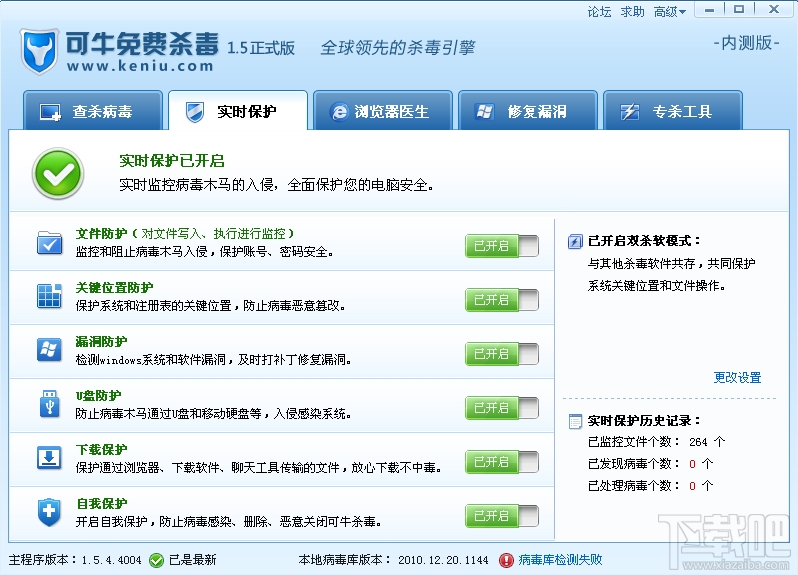Click the 已处理病毒个数 0 value
This screenshot has height=575, width=798.
[x=692, y=486]
